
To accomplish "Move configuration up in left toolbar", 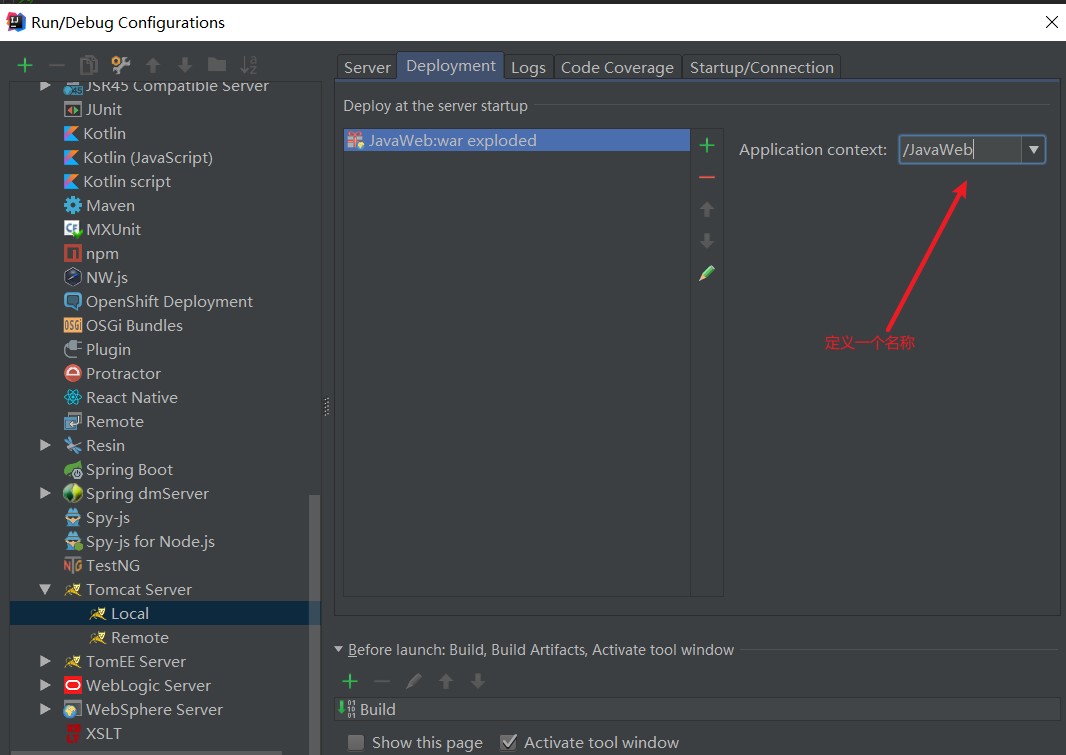I will pos(153,65).
